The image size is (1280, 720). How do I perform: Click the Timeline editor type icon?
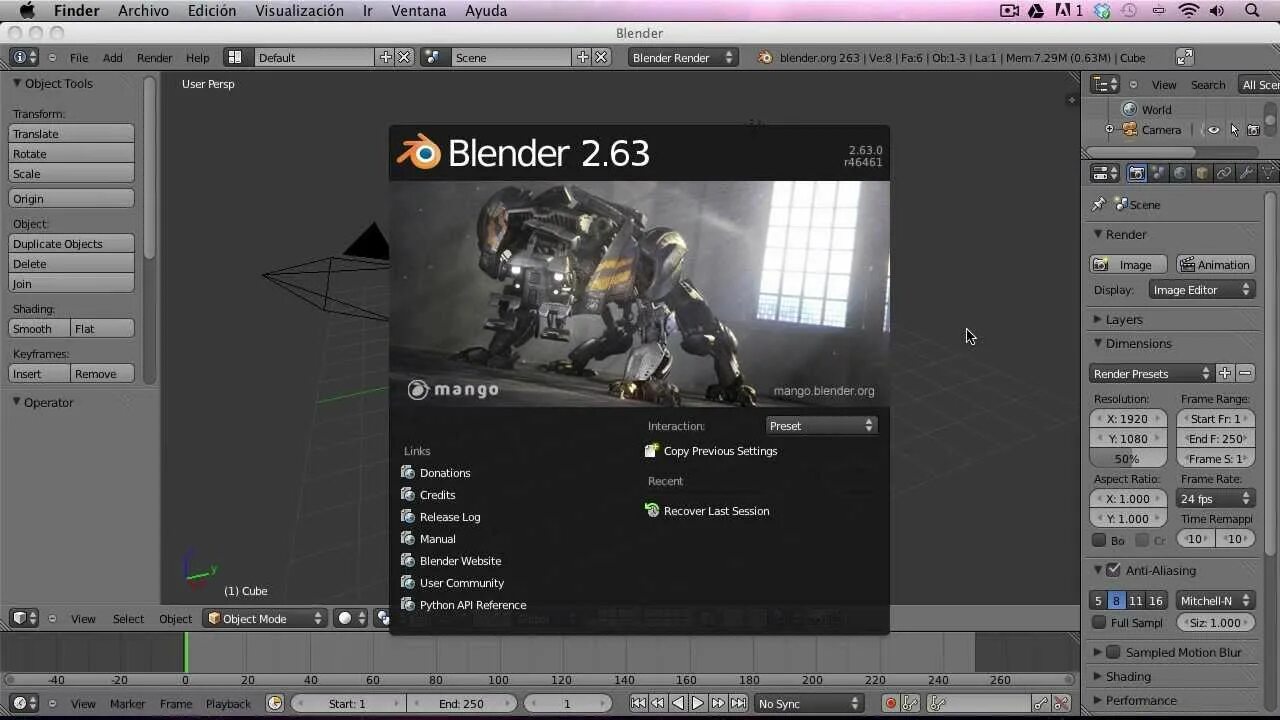(x=24, y=704)
